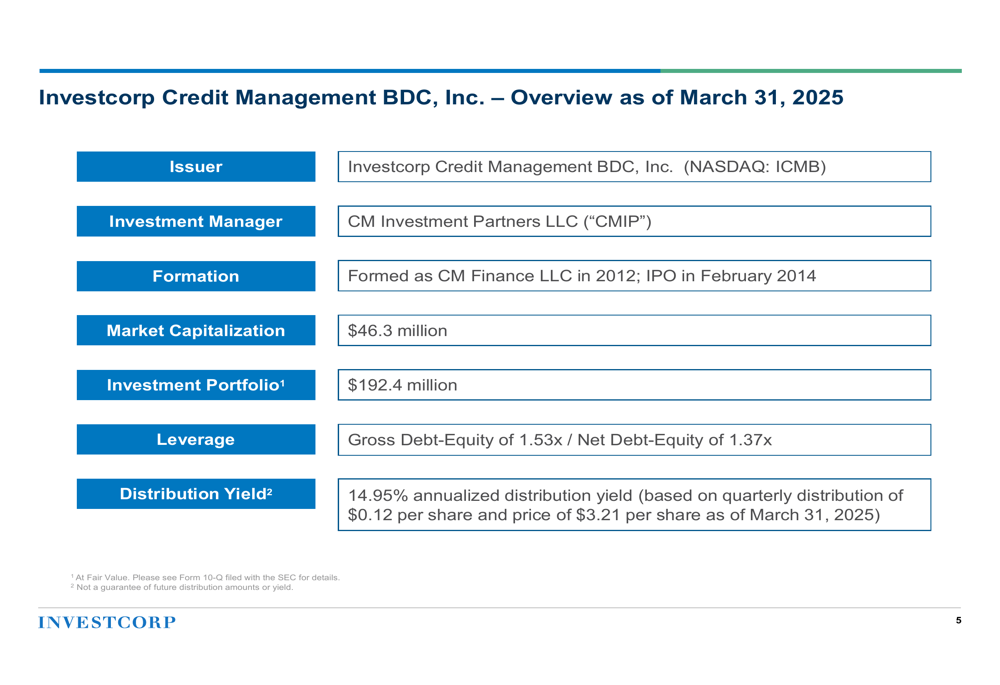Select the blue 'Issuer' label box
The height and width of the screenshot is (685, 1000).
point(196,166)
